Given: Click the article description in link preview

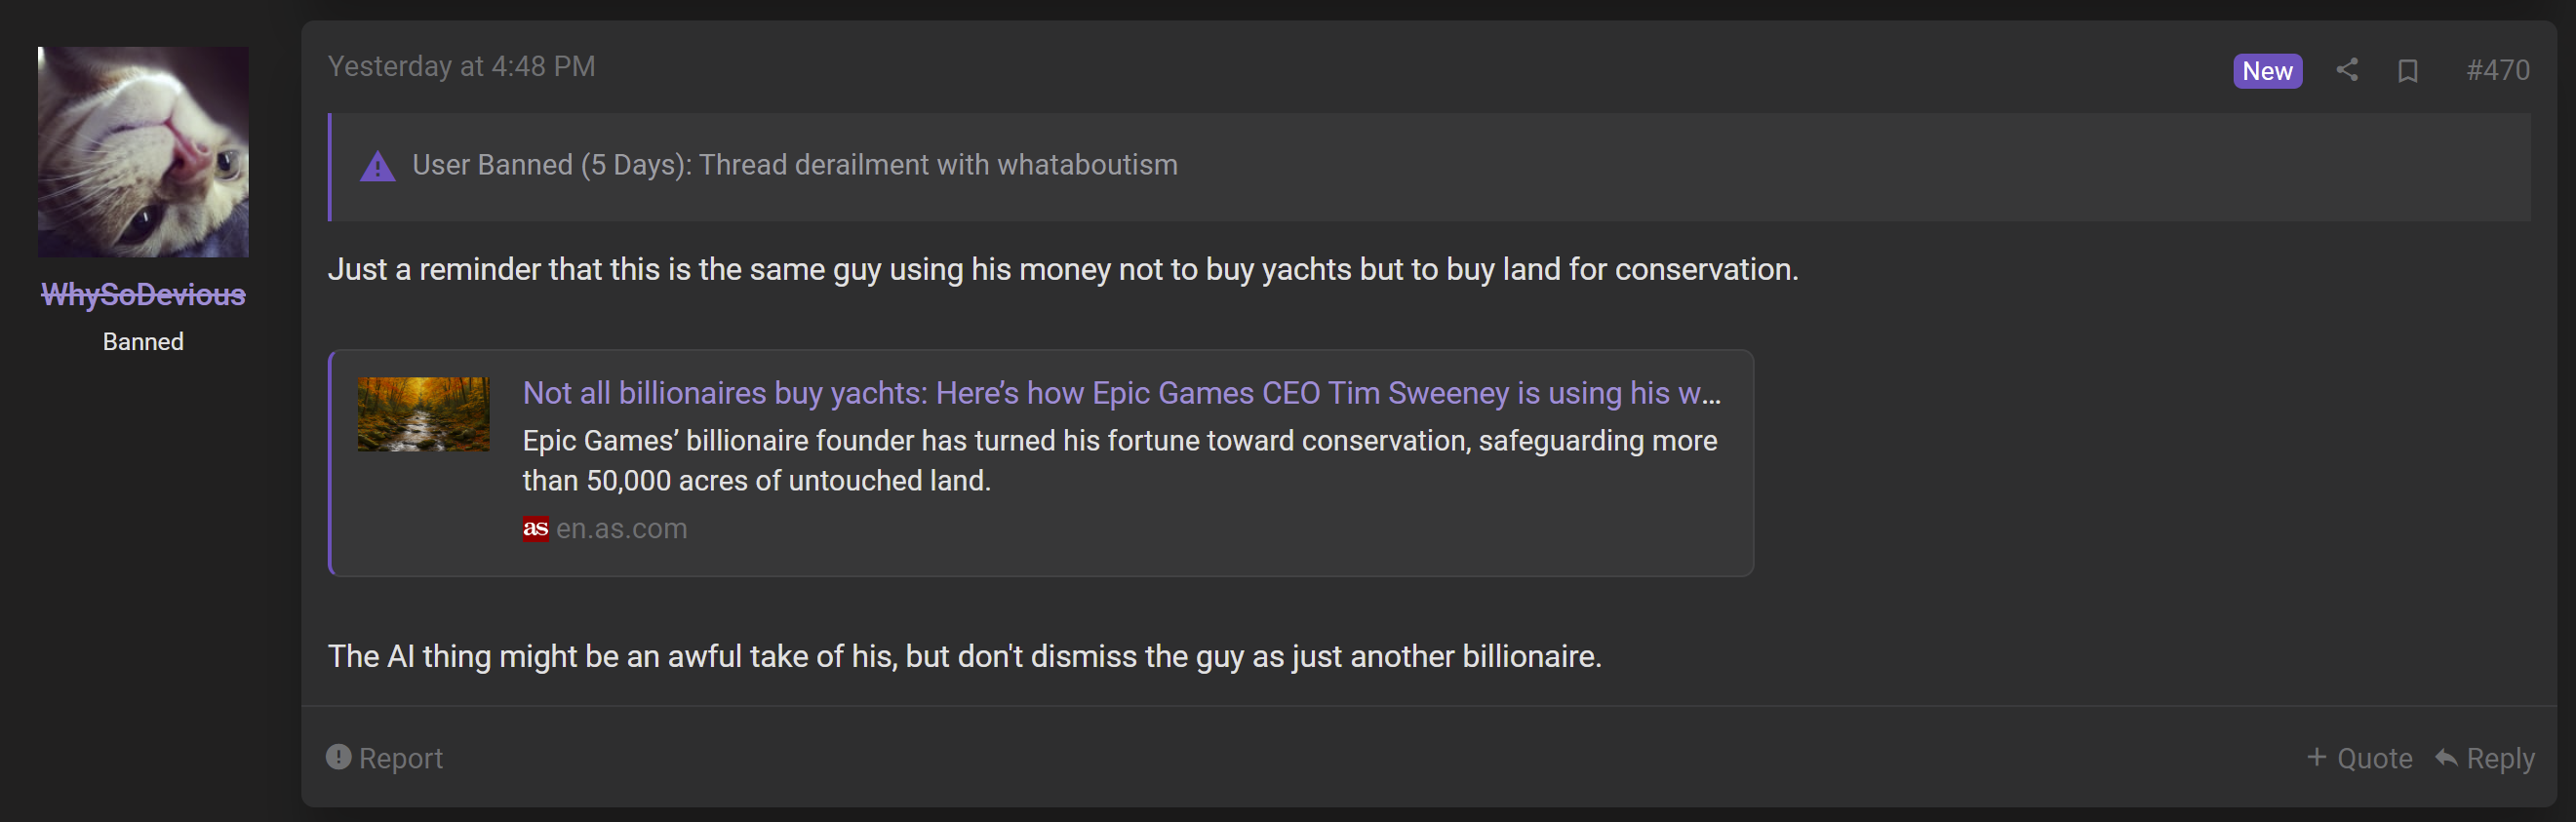Looking at the screenshot, I should point(1120,461).
